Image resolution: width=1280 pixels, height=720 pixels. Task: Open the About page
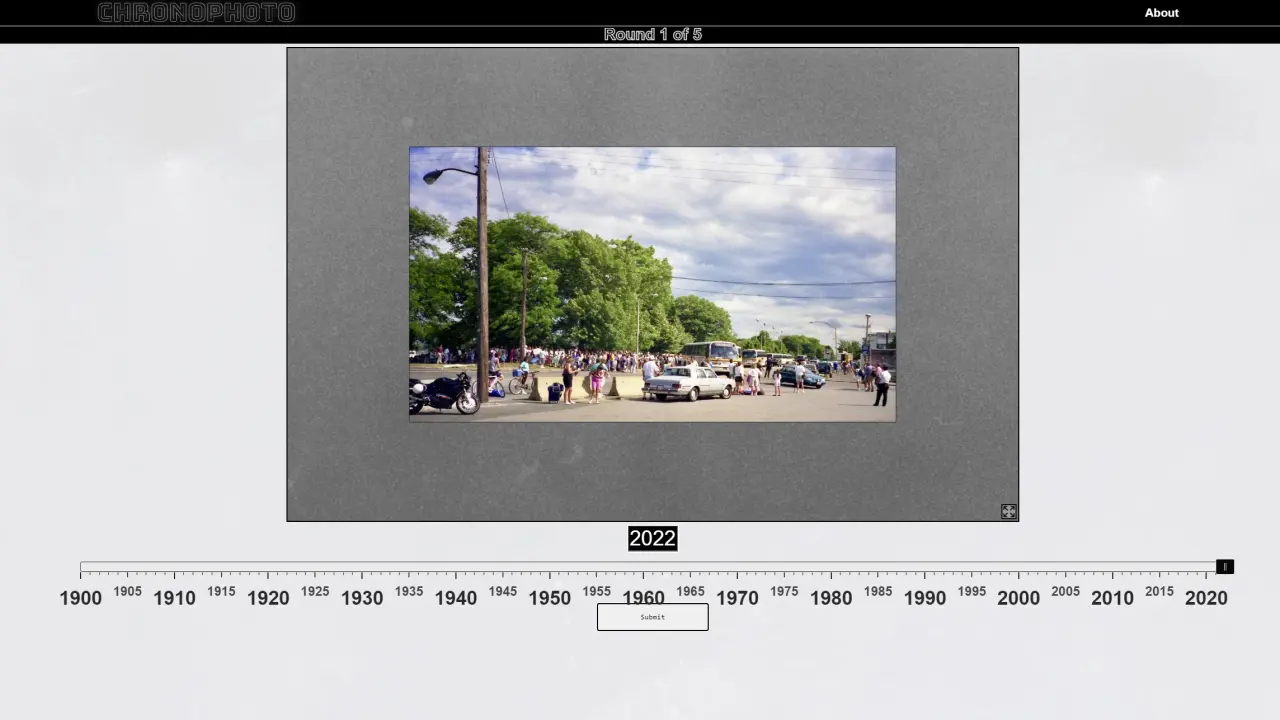pos(1161,13)
